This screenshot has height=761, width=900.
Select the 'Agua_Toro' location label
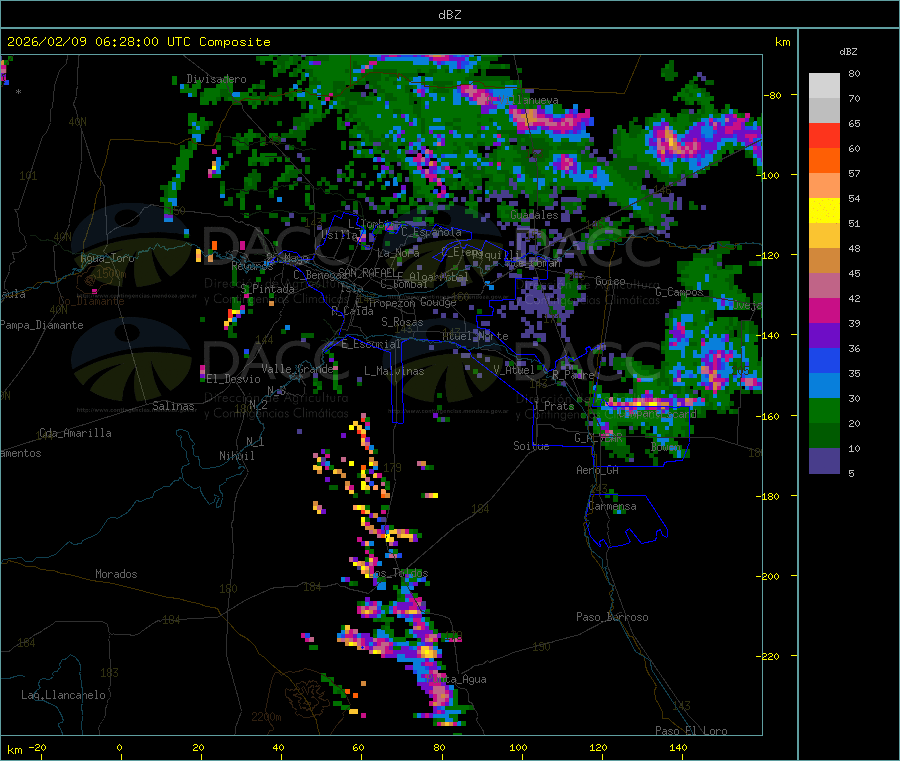click(107, 258)
